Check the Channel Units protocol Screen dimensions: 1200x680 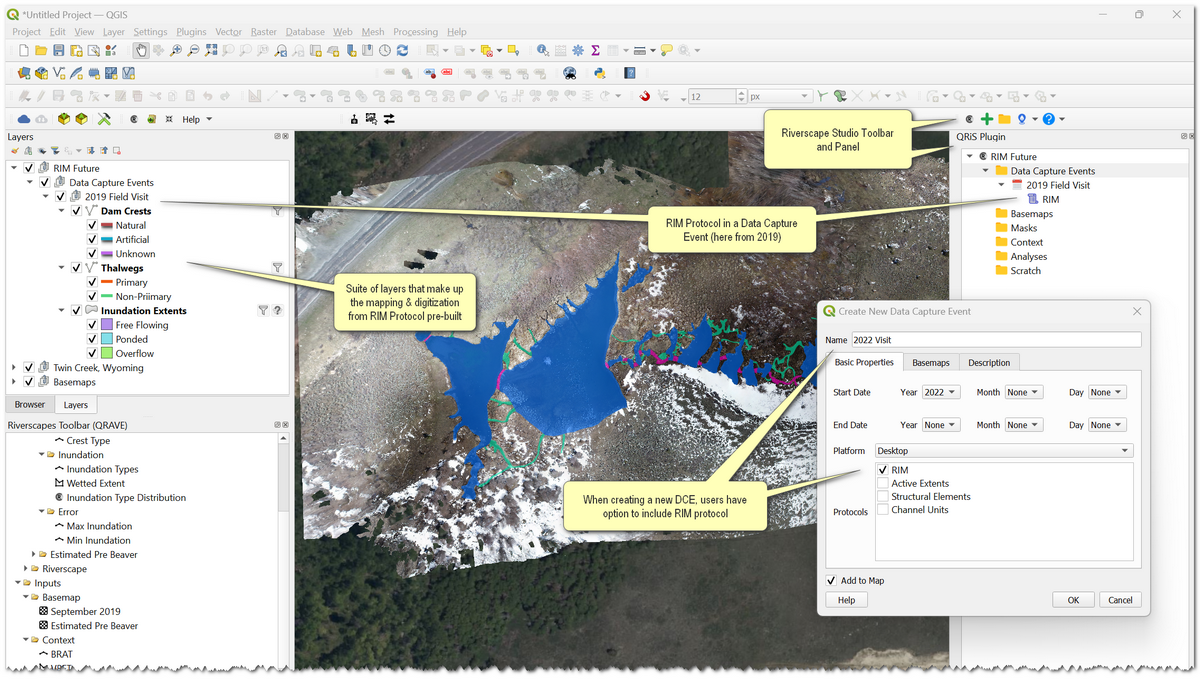(883, 509)
